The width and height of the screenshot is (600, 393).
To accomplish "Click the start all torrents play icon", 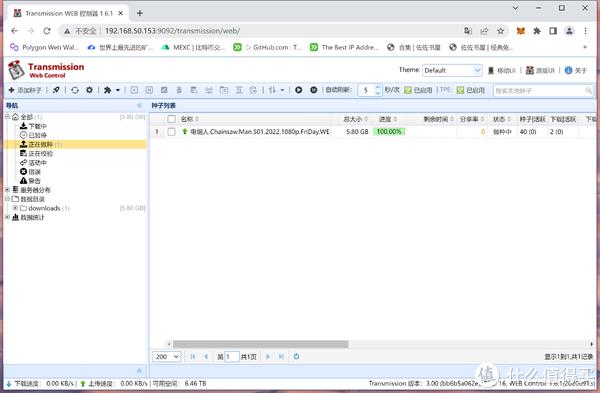I will 298,90.
